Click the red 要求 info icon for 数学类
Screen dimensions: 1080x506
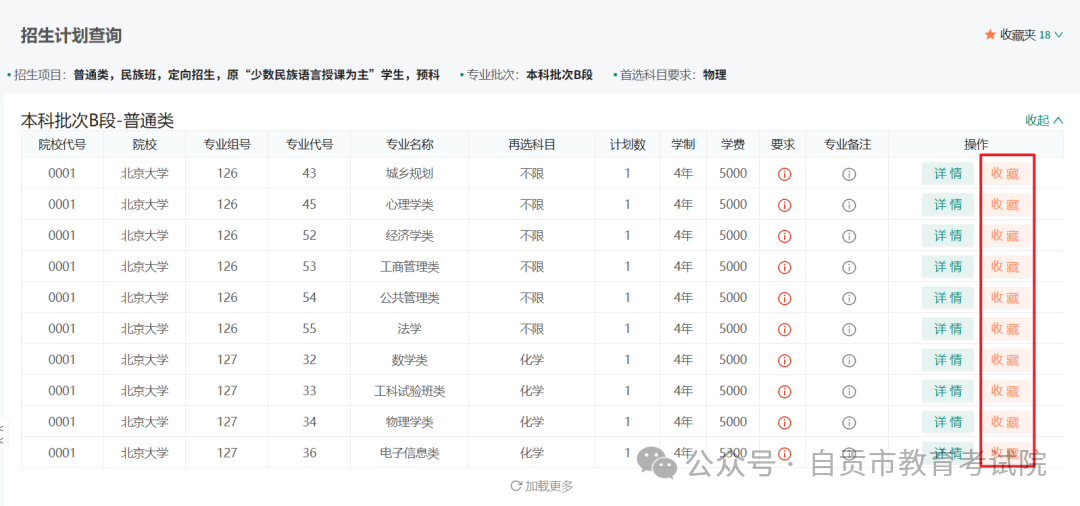point(784,360)
